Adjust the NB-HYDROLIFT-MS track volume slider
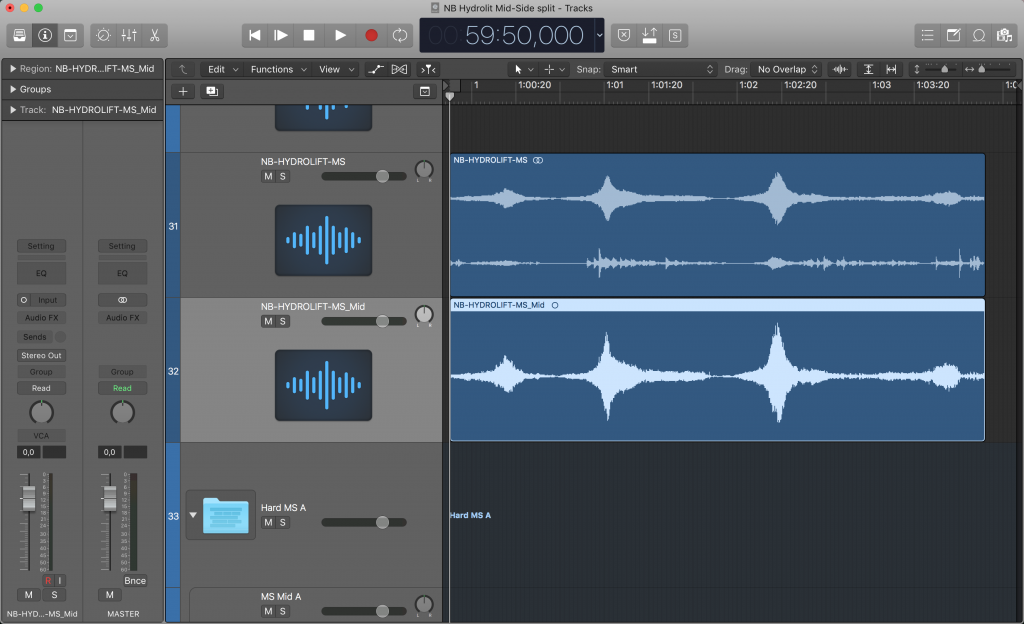Viewport: 1024px width, 624px height. pos(382,176)
